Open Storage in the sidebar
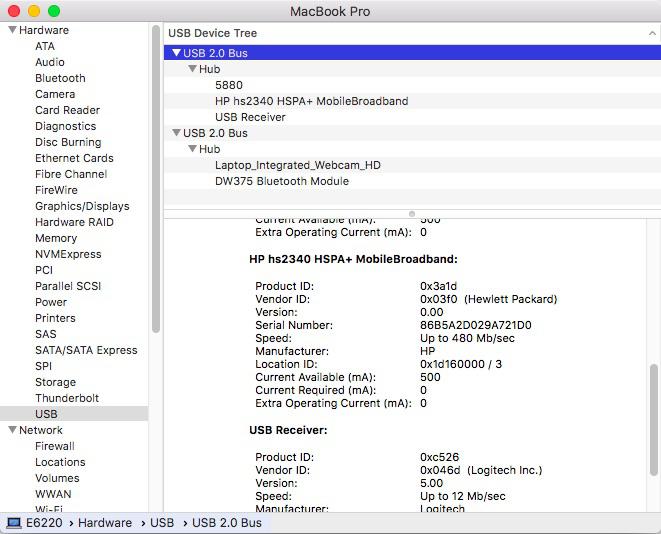Viewport: 661px width, 534px height. pyautogui.click(x=56, y=382)
